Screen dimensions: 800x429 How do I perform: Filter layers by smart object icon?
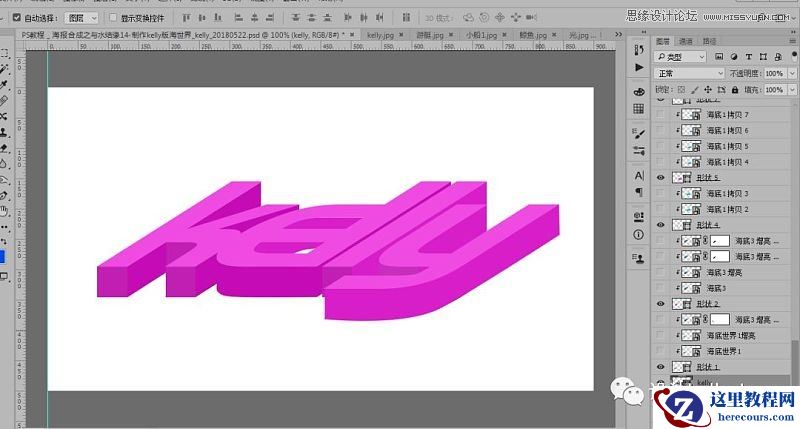point(778,57)
